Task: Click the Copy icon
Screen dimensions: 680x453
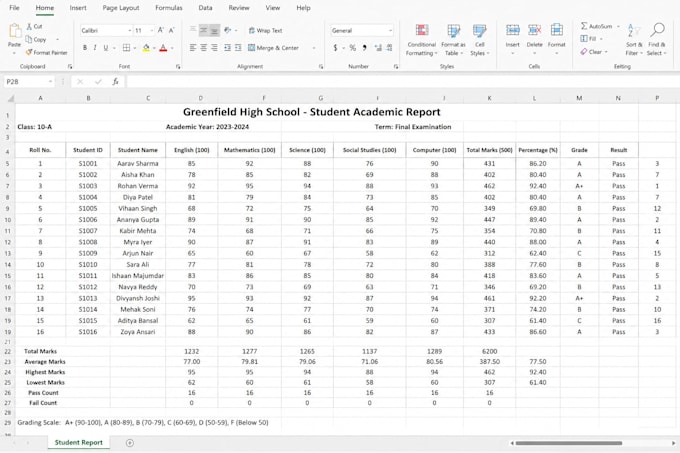Action: [29, 39]
